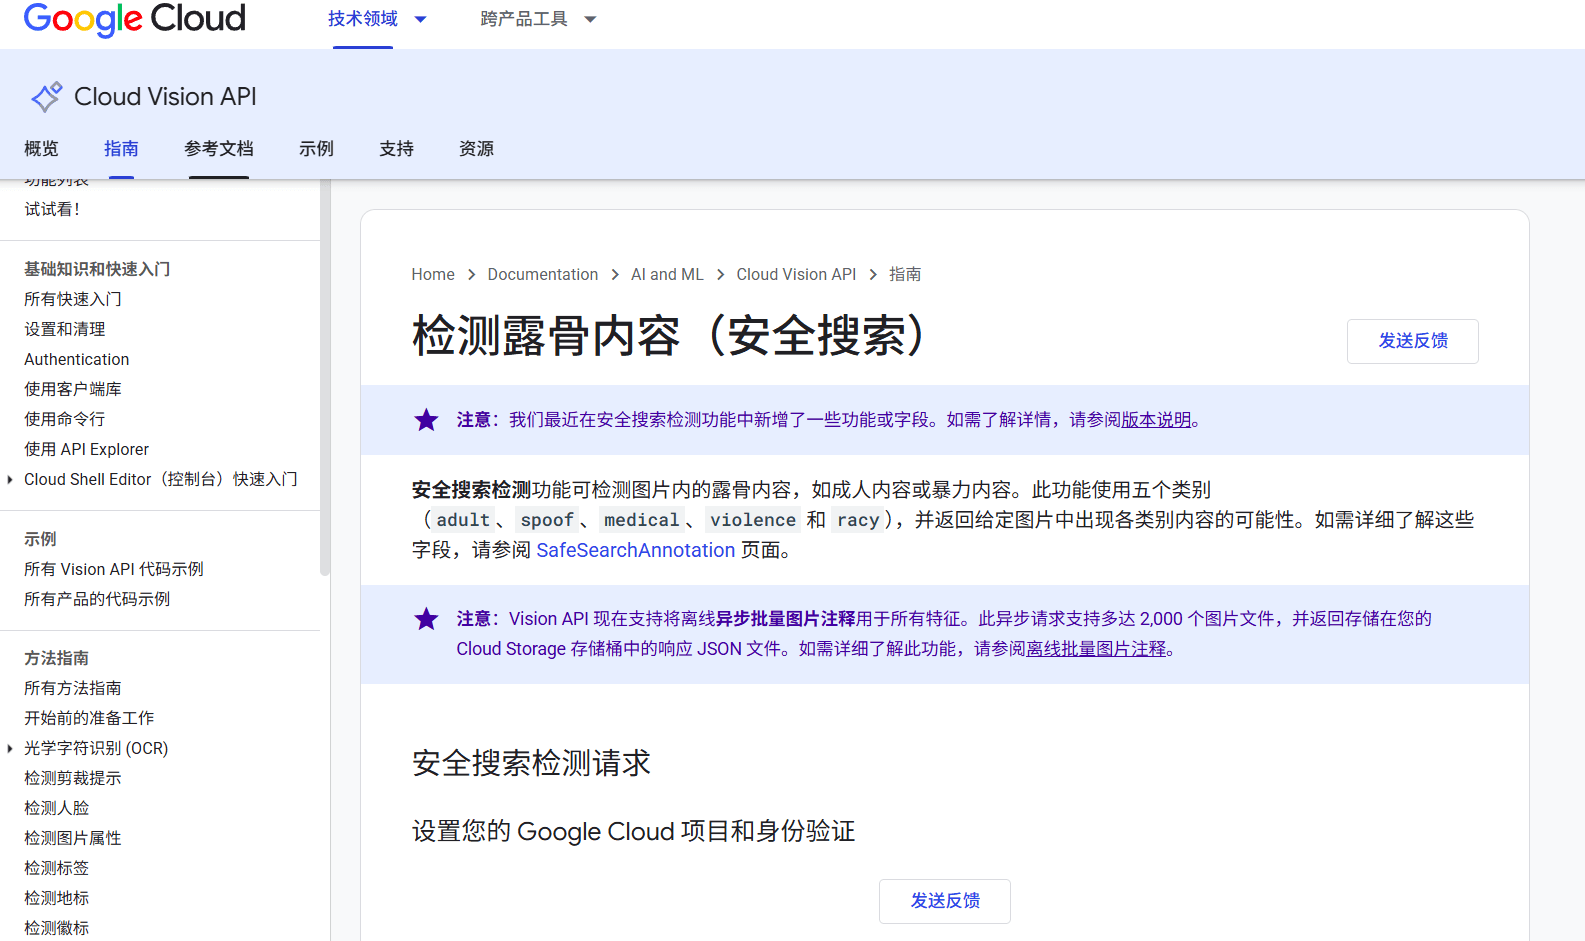The image size is (1585, 941).
Task: Open 检测地标 sidebar link
Action: coord(57,898)
